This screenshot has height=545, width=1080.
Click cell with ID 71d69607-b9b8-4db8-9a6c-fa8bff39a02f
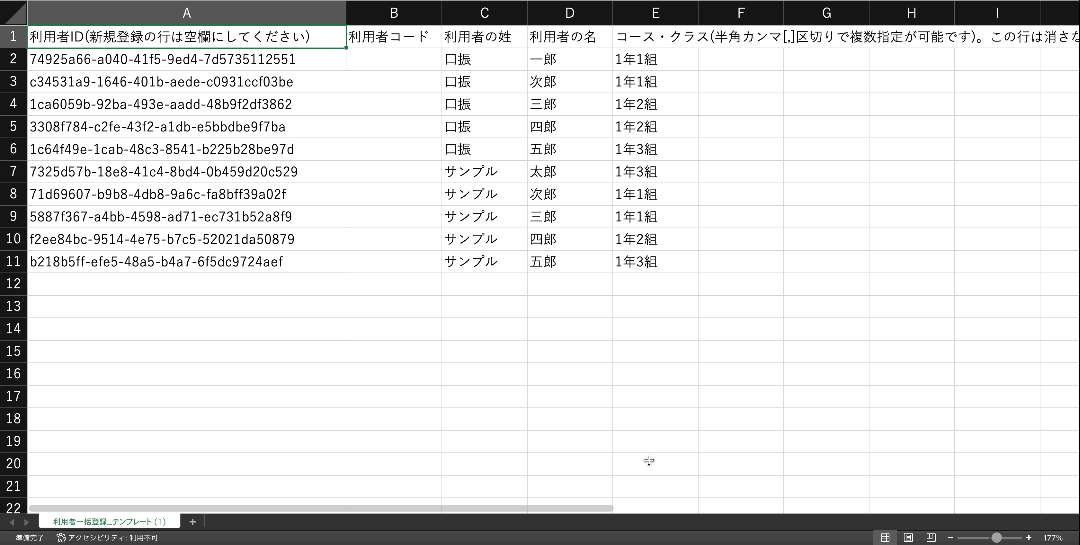click(187, 194)
